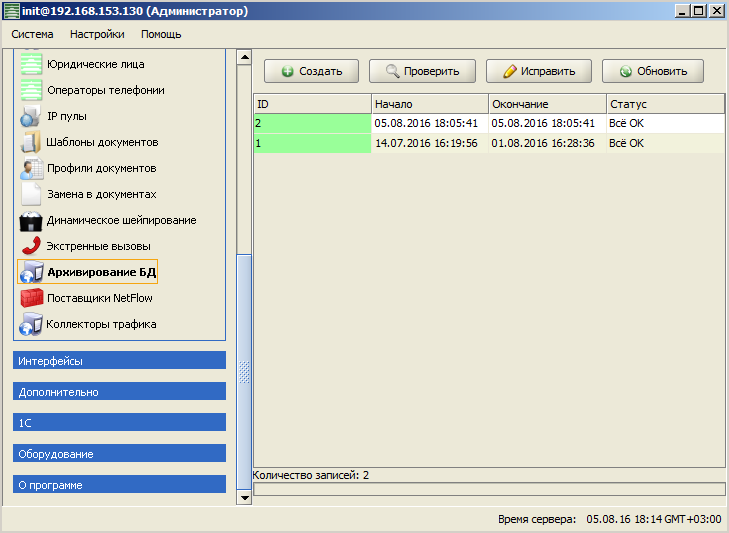Click the red phone Экстренные вызовы icon
This screenshot has width=729, height=533.
[x=31, y=247]
